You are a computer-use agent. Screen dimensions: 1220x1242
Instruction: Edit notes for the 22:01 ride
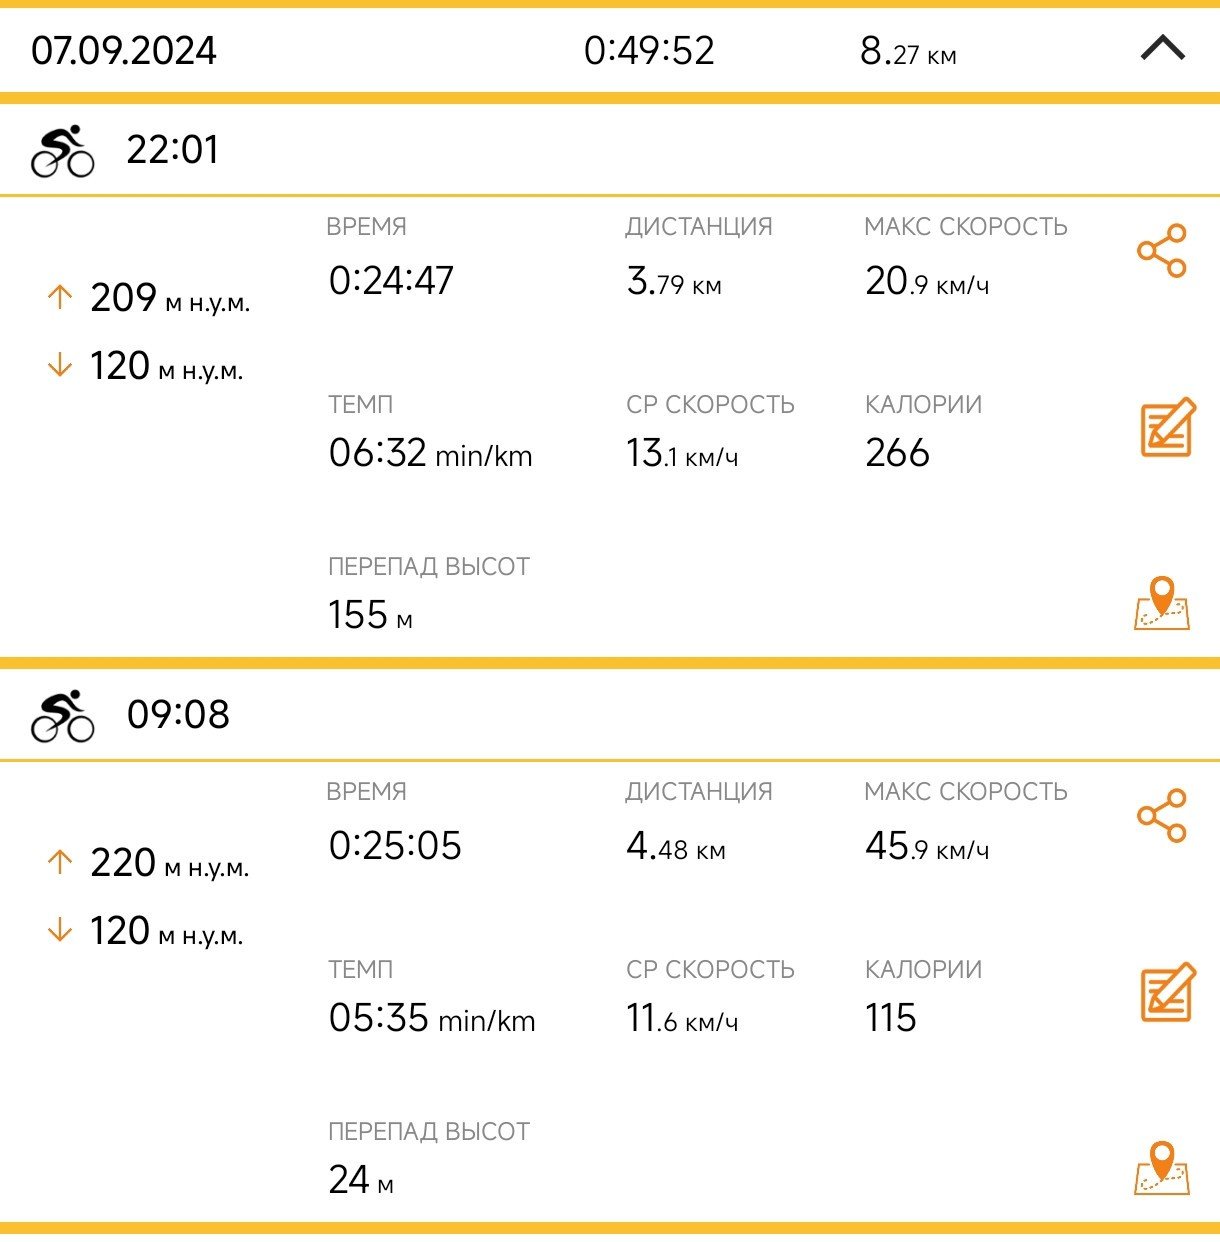coord(1168,428)
